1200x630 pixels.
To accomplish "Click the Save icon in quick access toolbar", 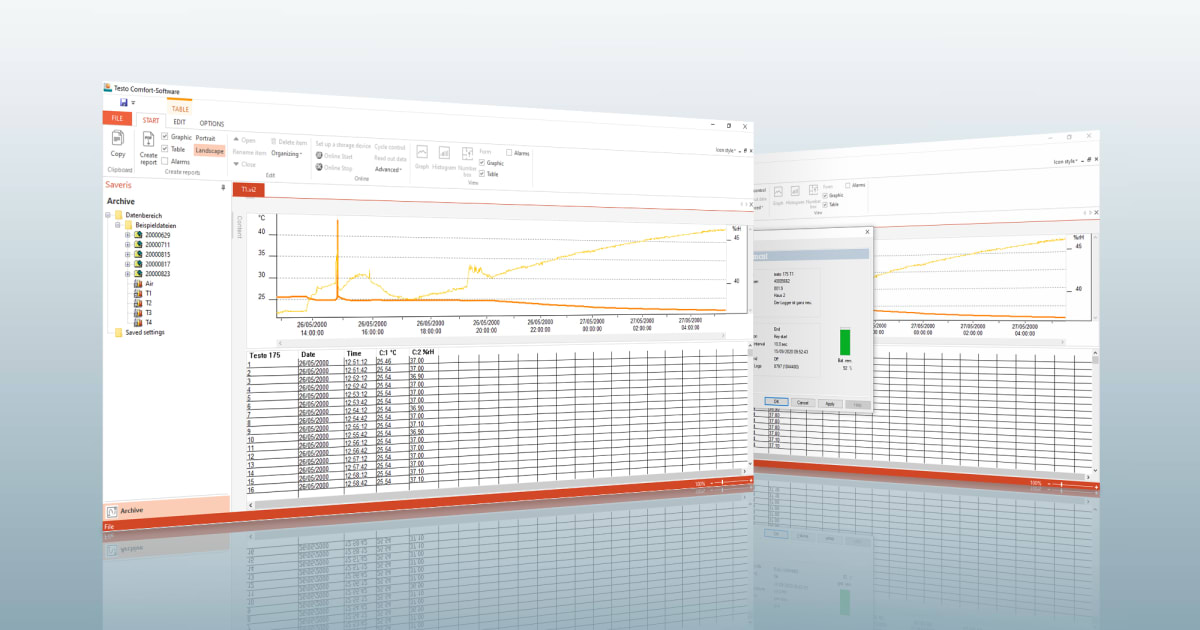I will pyautogui.click(x=123, y=103).
